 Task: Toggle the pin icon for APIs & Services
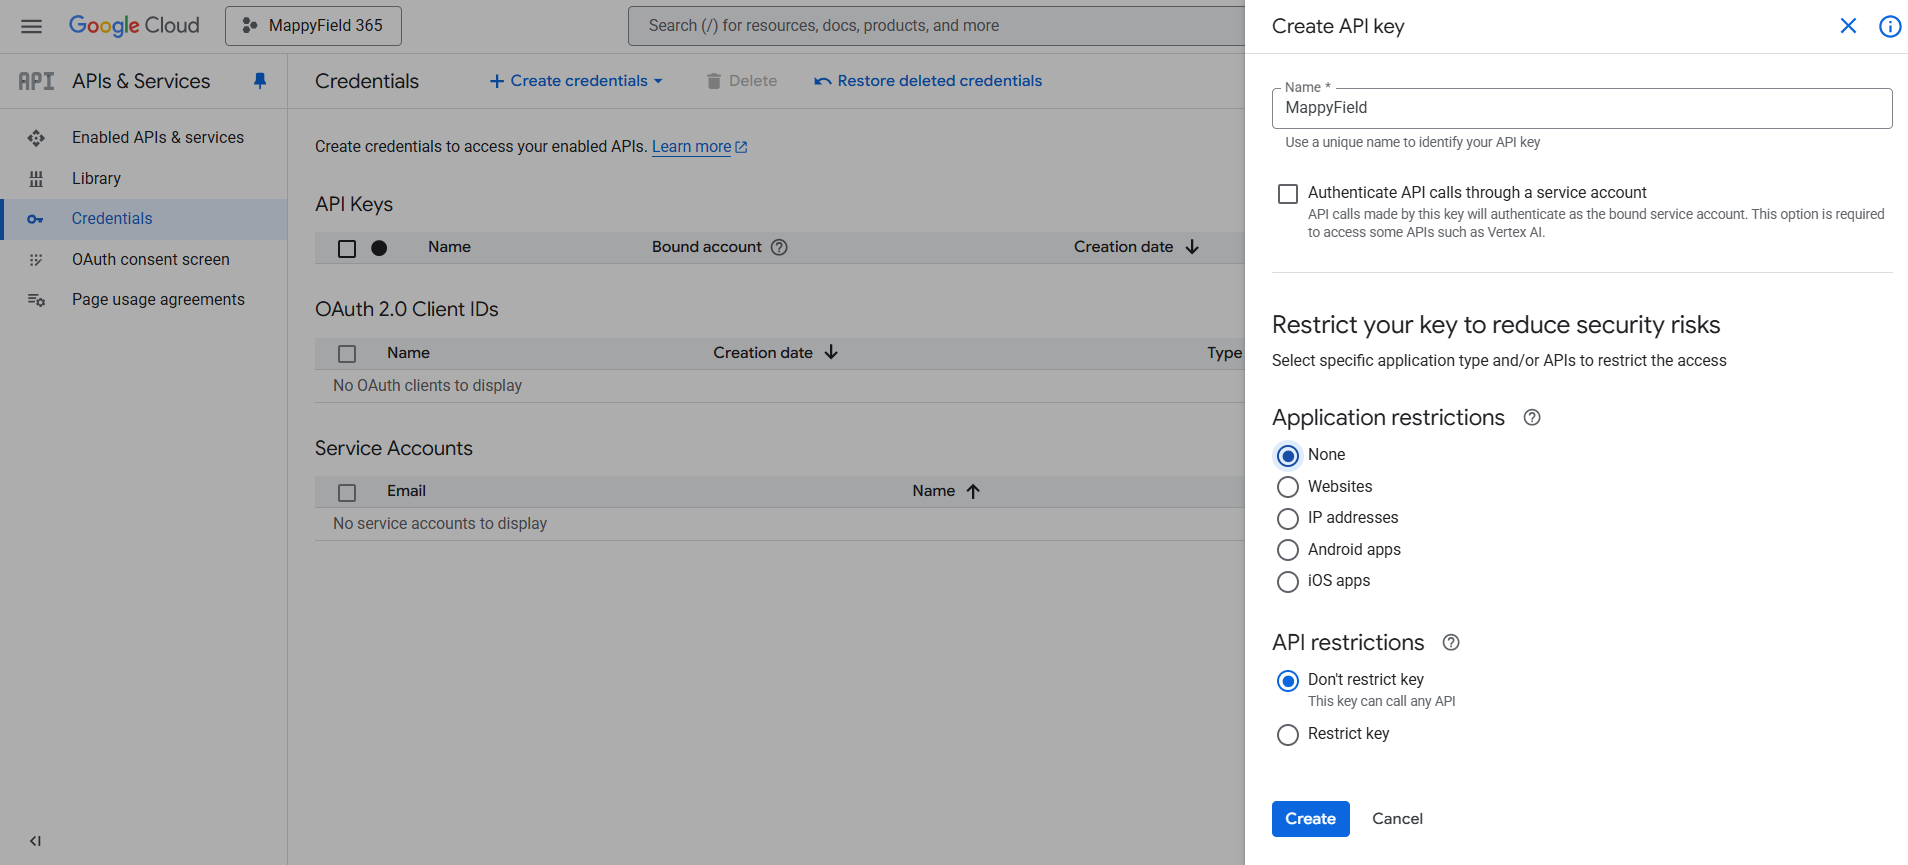tap(260, 81)
